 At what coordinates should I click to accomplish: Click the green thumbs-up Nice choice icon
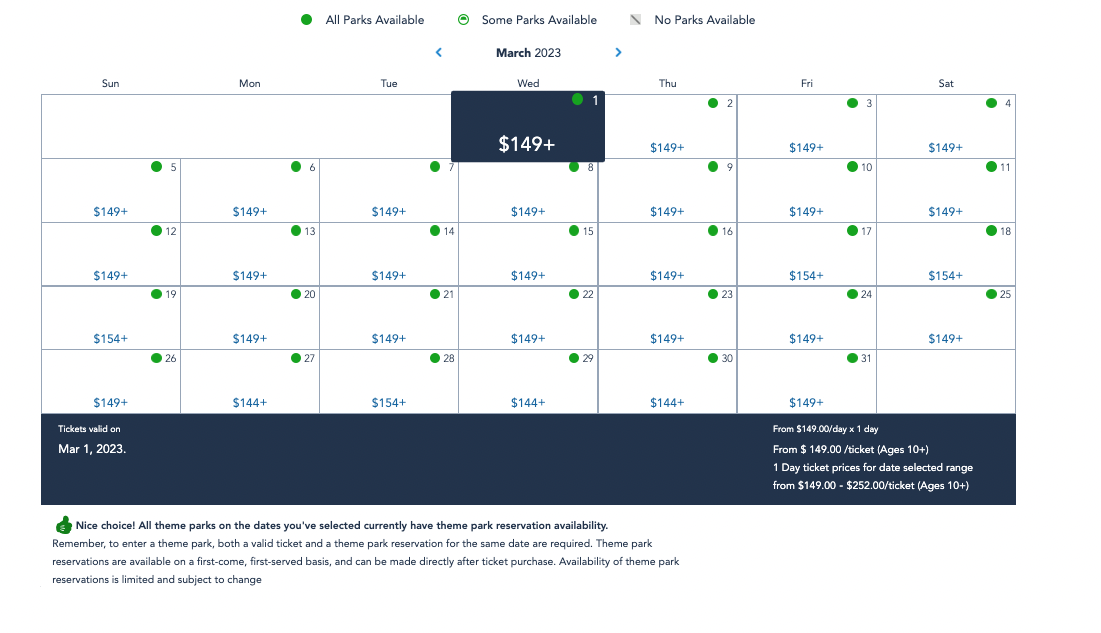coord(62,525)
